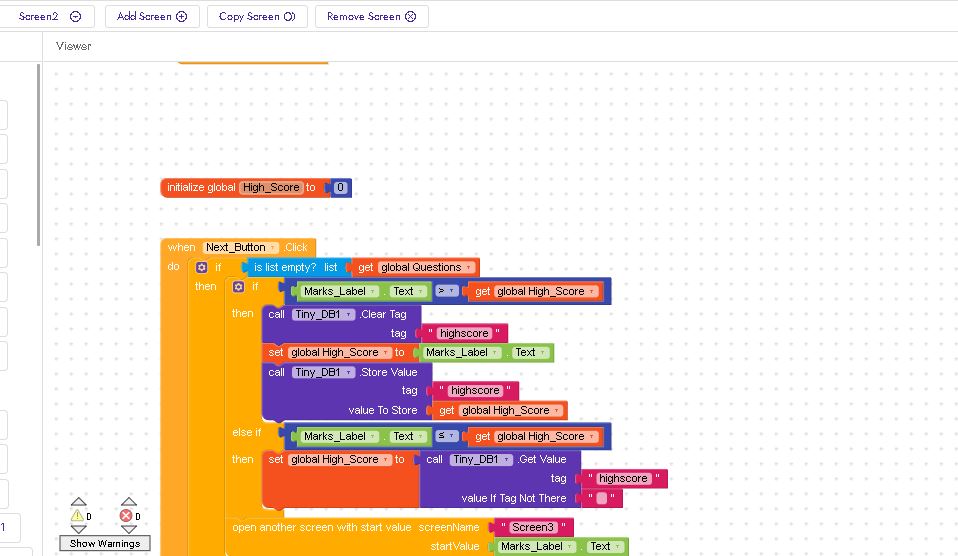Click the plus icon on Add Screen

[181, 17]
